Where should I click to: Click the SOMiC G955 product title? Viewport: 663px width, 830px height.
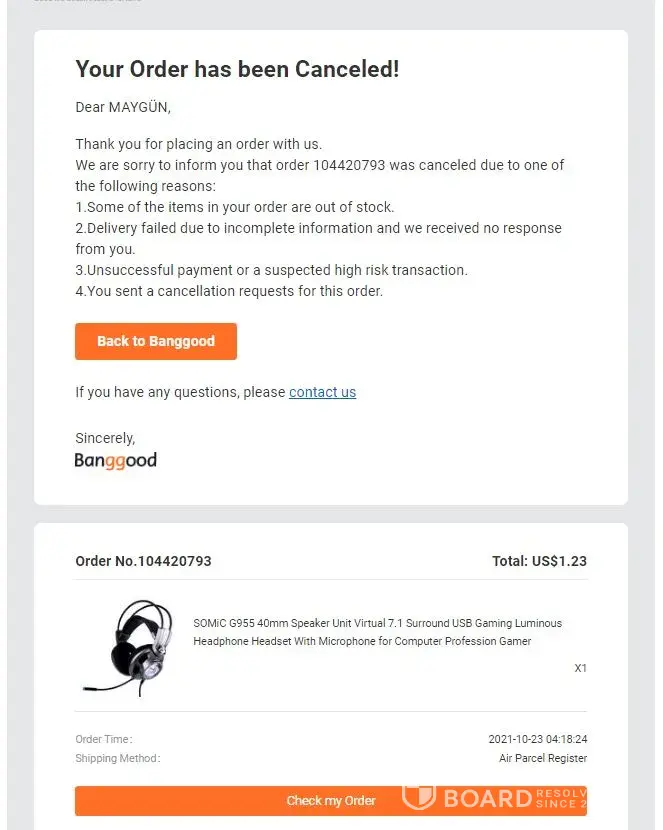tap(377, 632)
